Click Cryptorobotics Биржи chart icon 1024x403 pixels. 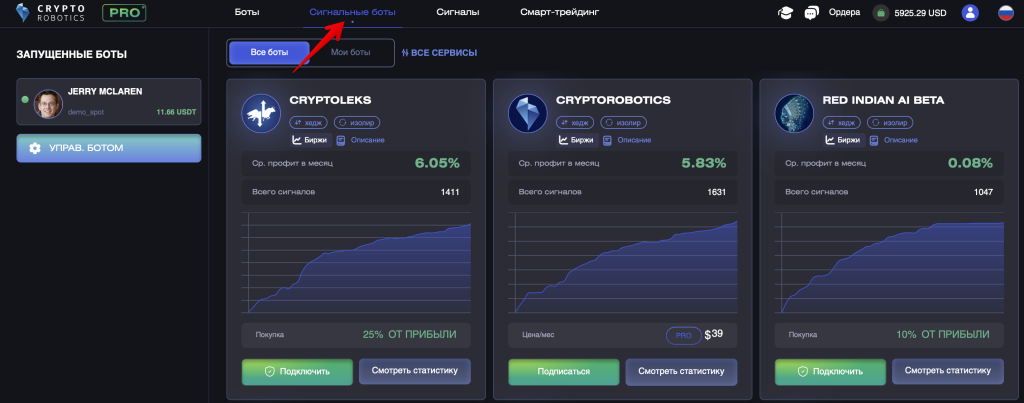[563, 140]
